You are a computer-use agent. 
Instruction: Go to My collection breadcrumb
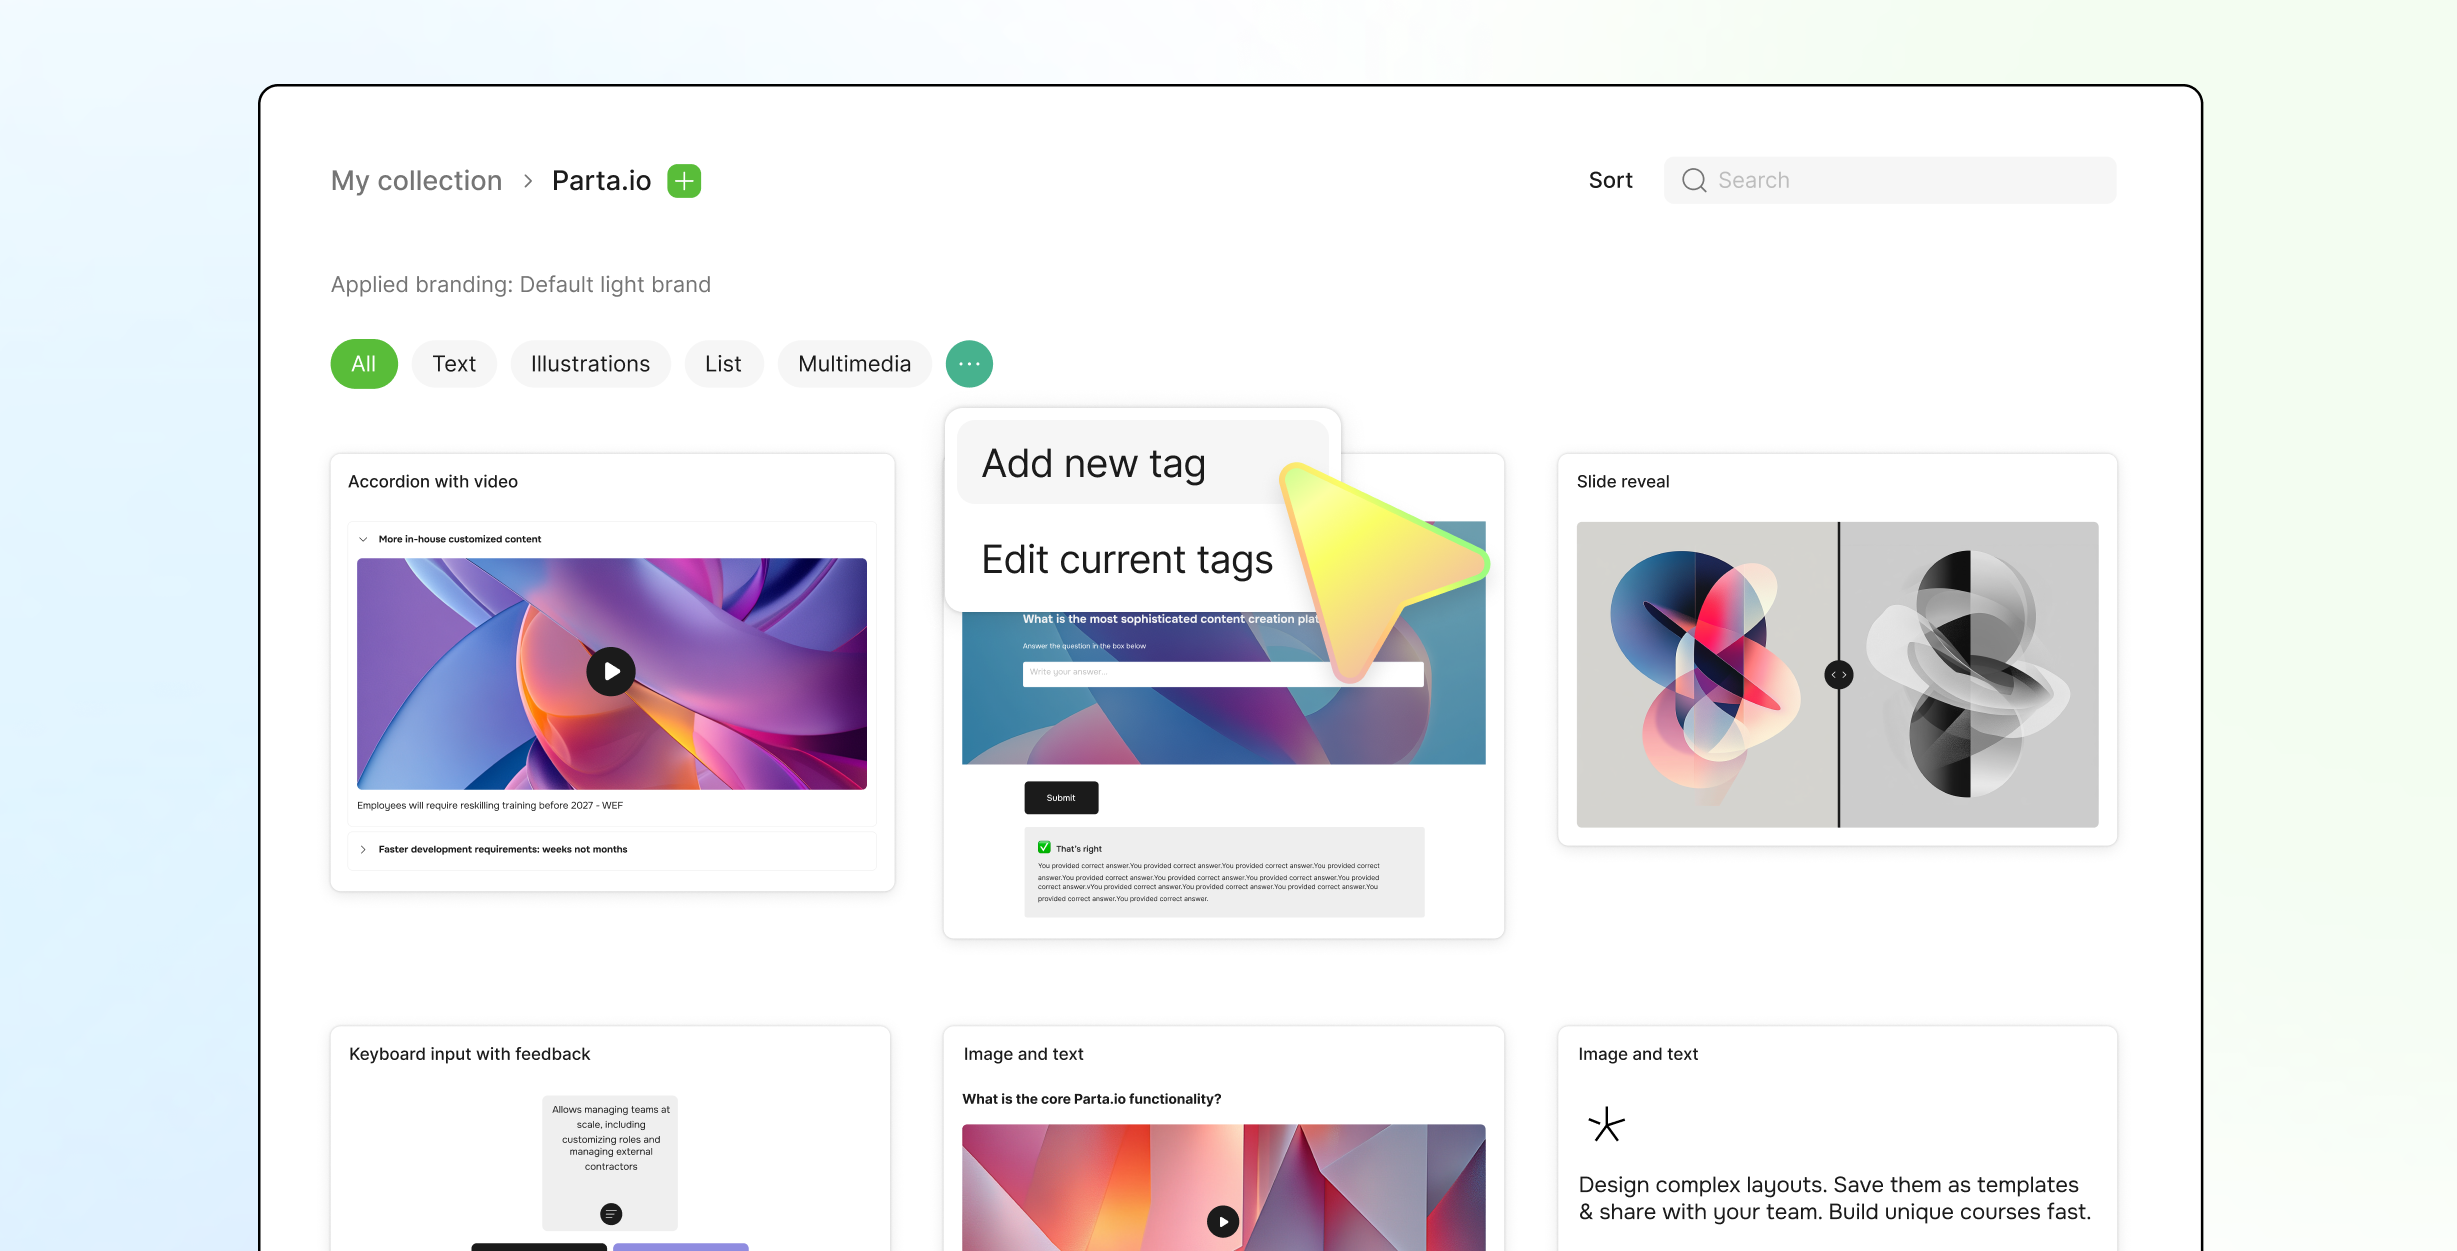click(x=417, y=181)
